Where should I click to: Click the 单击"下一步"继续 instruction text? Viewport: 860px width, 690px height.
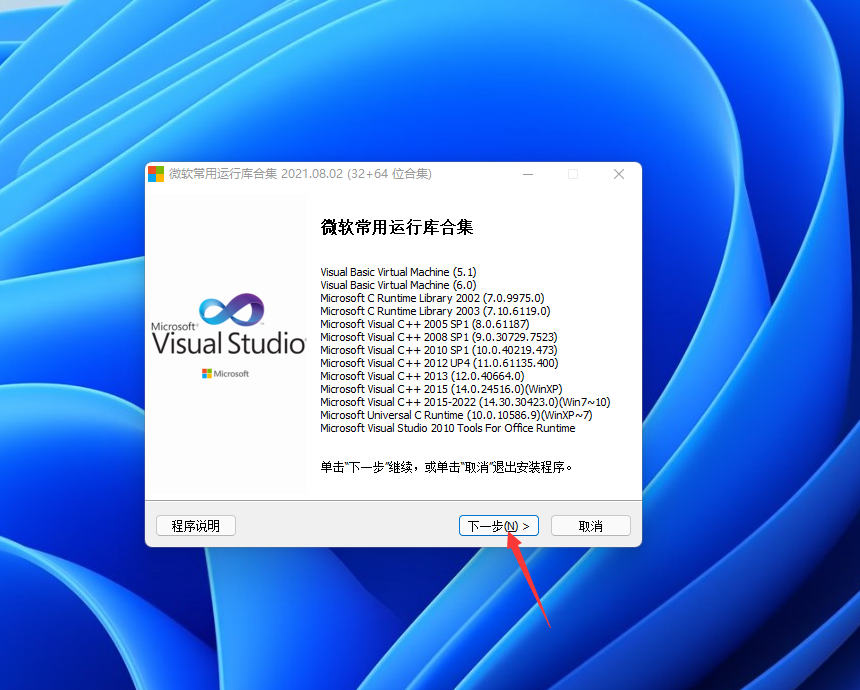446,467
